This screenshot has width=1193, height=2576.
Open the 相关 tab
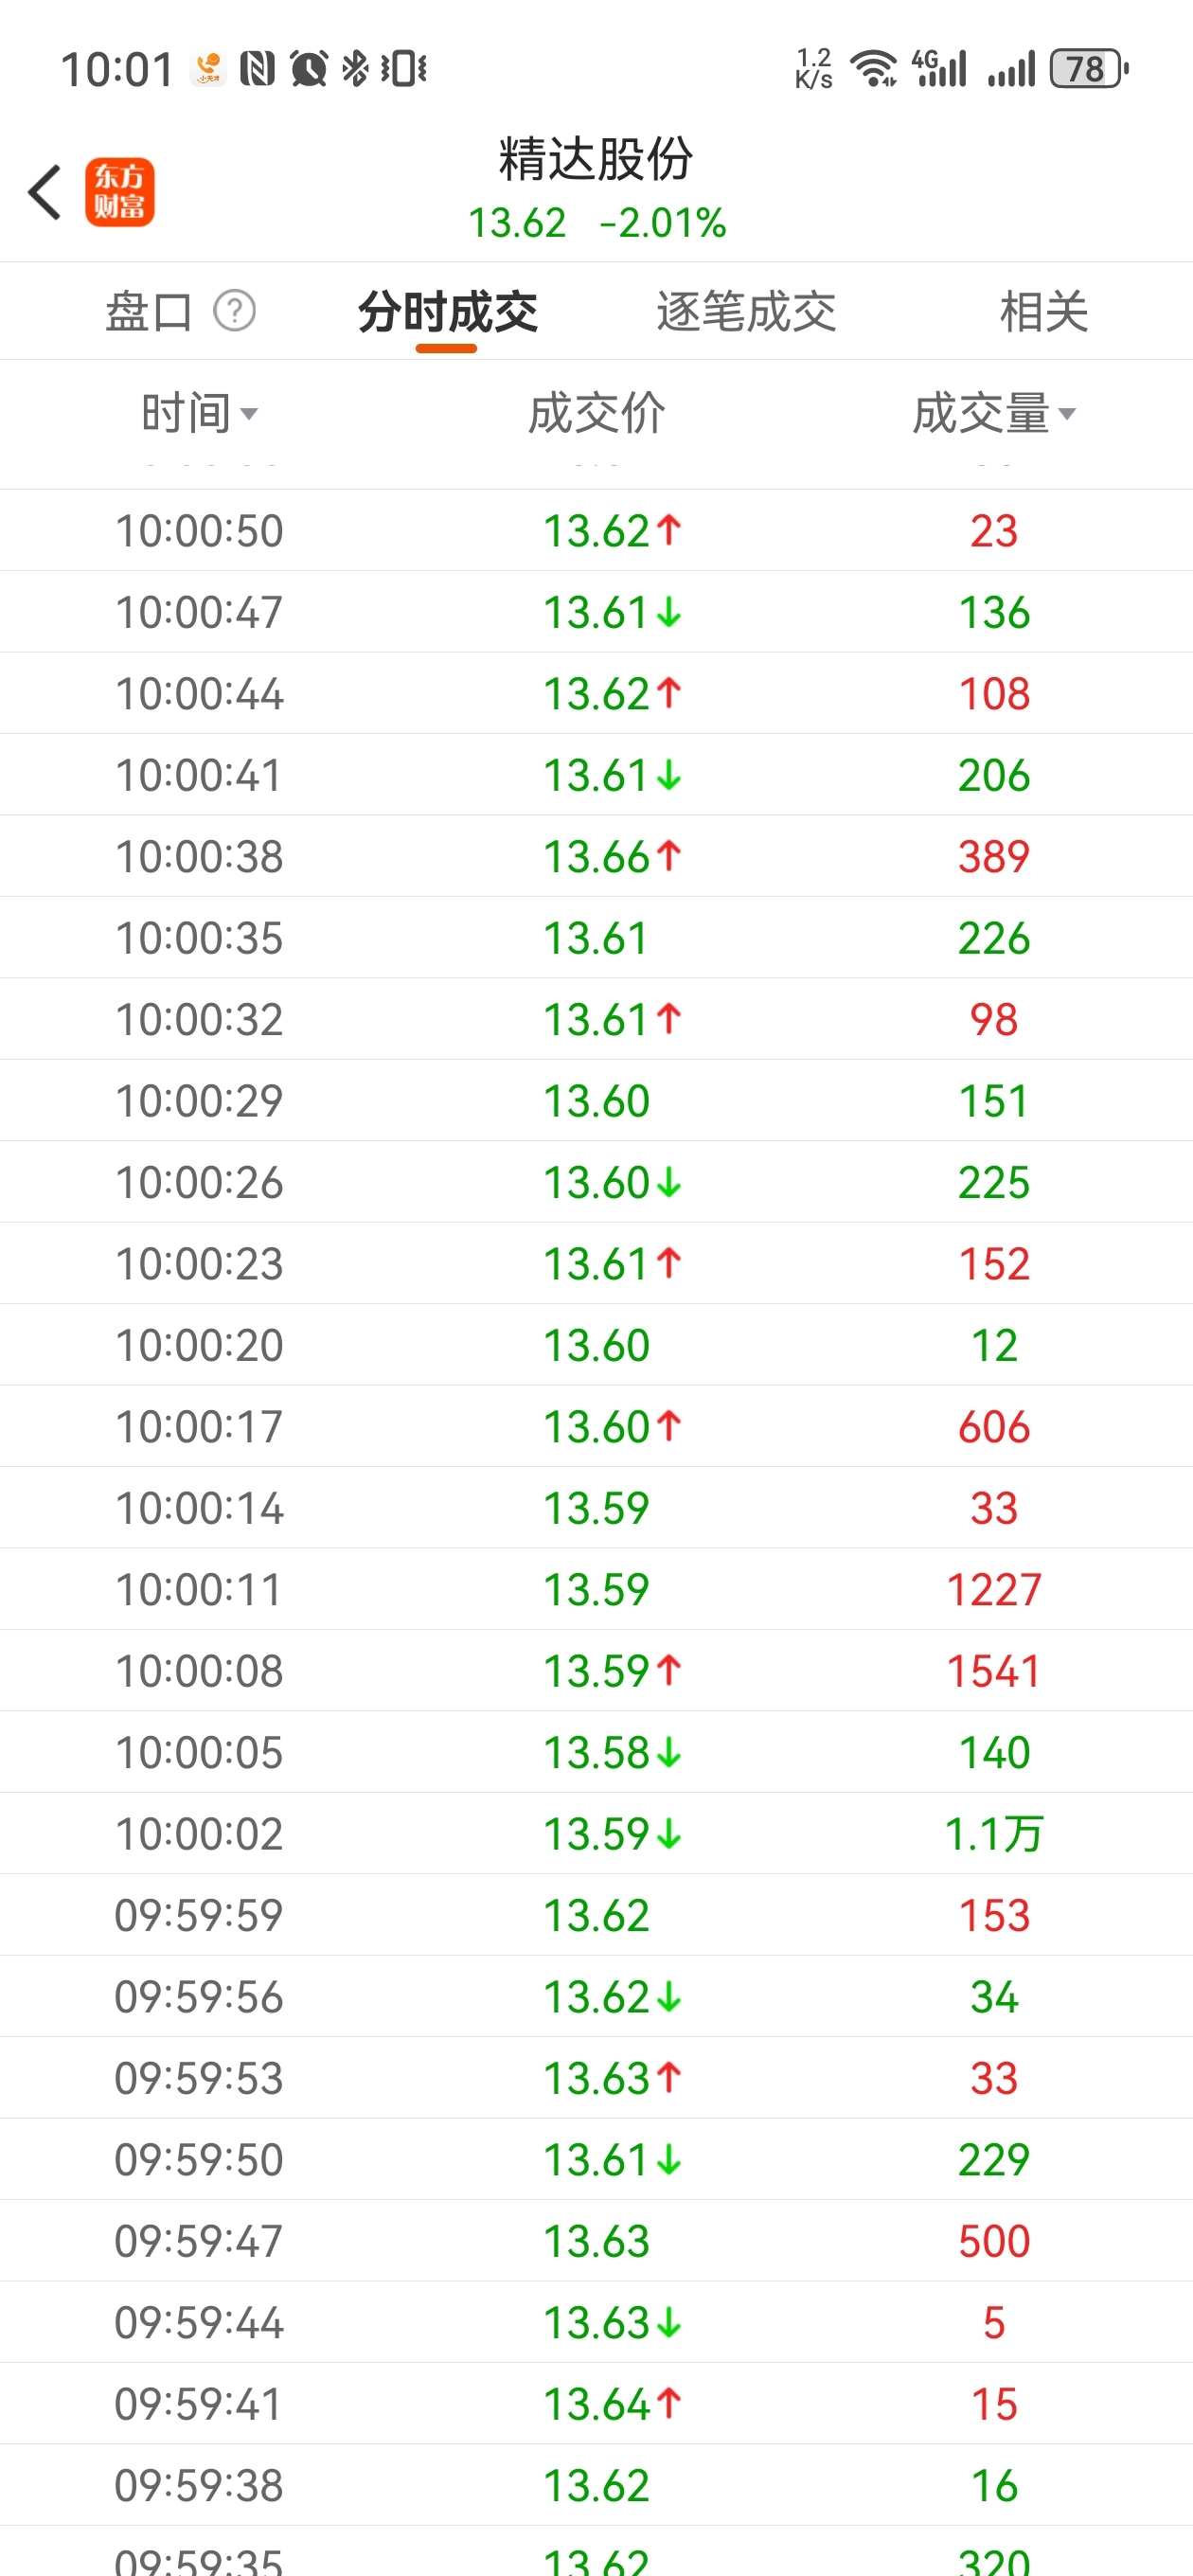[1043, 311]
